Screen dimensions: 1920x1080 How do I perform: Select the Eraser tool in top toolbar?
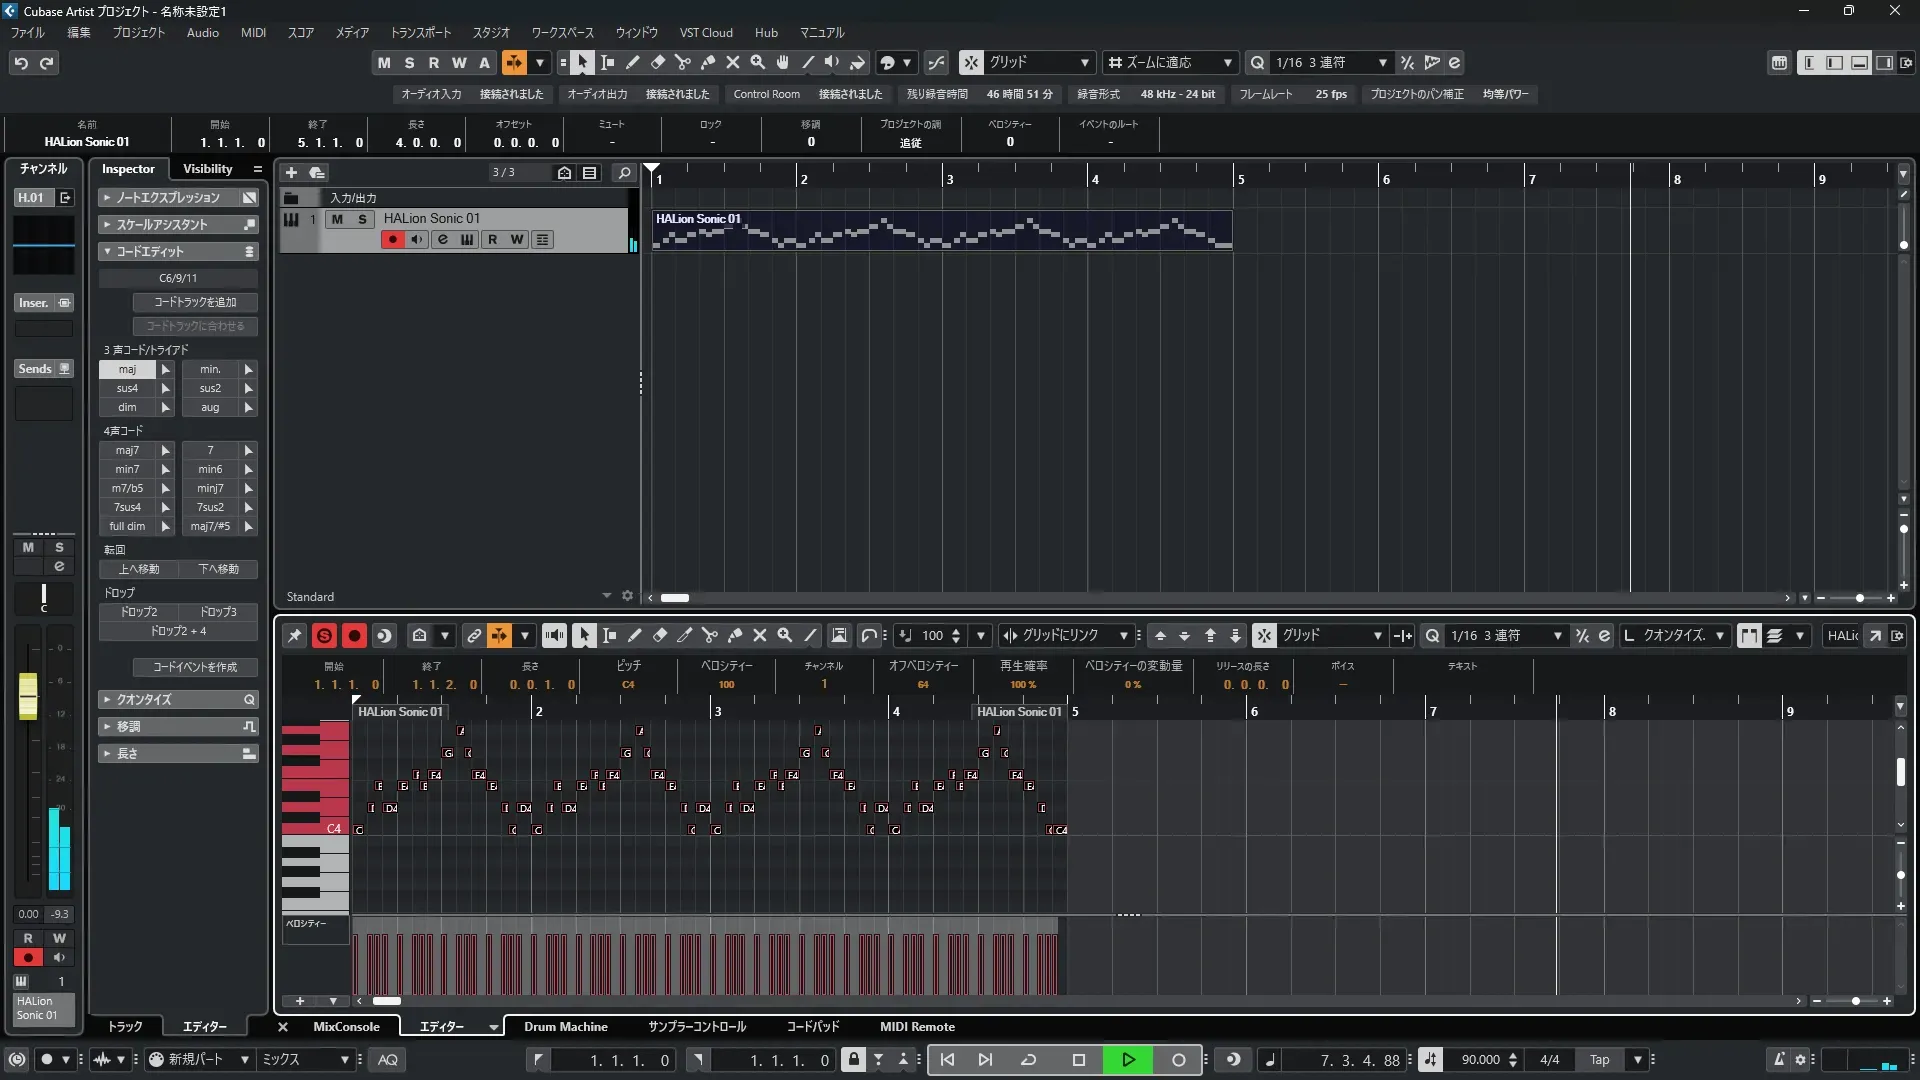(658, 63)
